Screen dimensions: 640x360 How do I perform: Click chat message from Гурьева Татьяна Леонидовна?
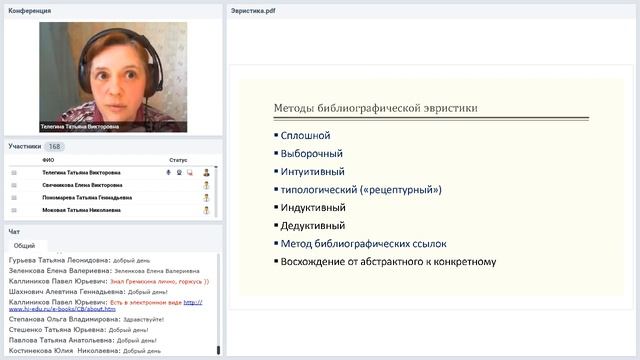(x=80, y=260)
